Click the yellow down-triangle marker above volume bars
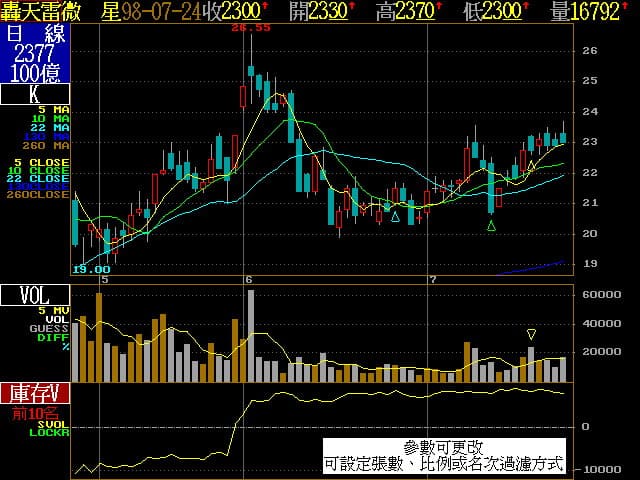The height and width of the screenshot is (480, 640). [531, 334]
